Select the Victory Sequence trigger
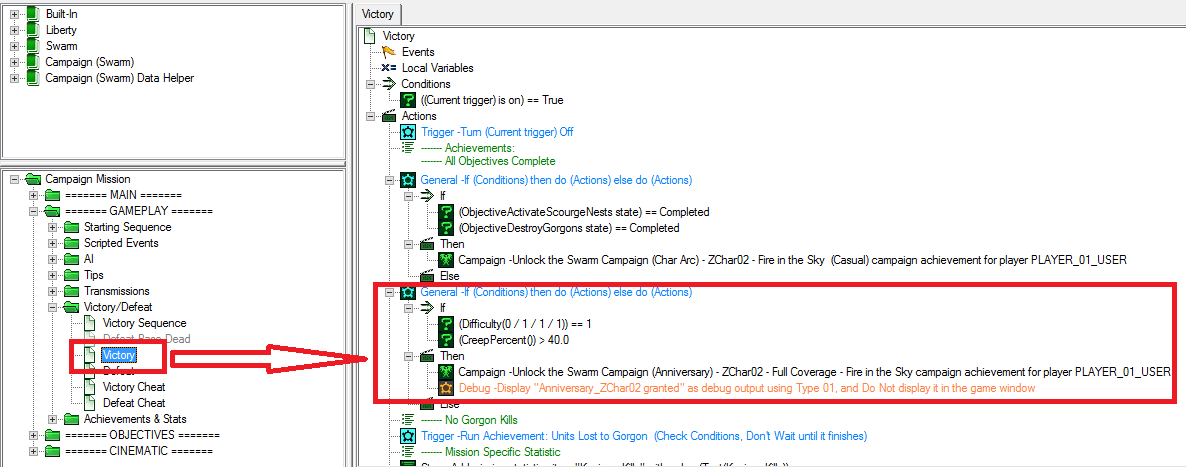The height and width of the screenshot is (467, 1186). 144,322
